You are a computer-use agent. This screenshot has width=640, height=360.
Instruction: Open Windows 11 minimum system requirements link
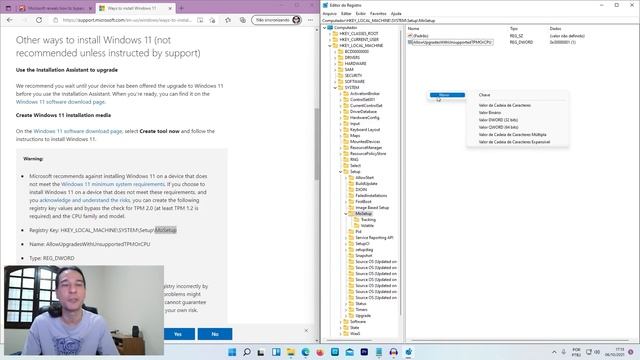(113, 184)
